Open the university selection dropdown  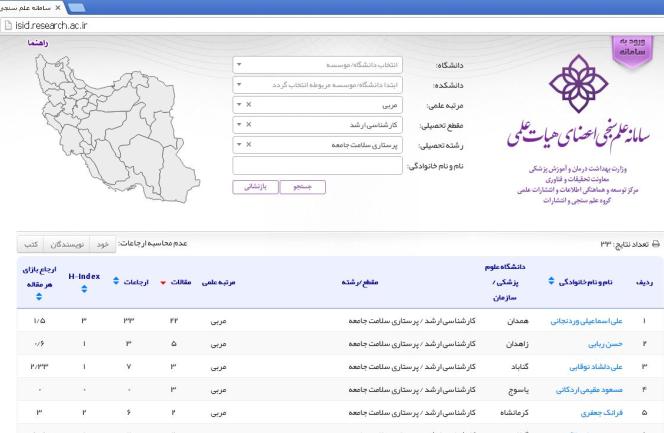[318, 65]
